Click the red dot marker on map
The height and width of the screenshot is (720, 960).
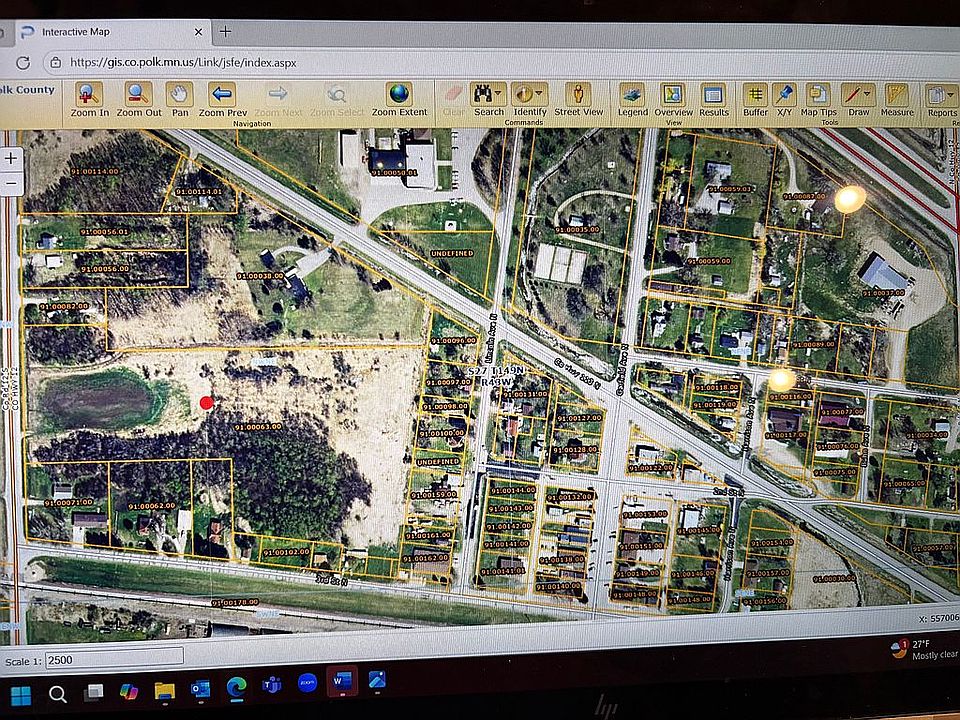click(207, 402)
